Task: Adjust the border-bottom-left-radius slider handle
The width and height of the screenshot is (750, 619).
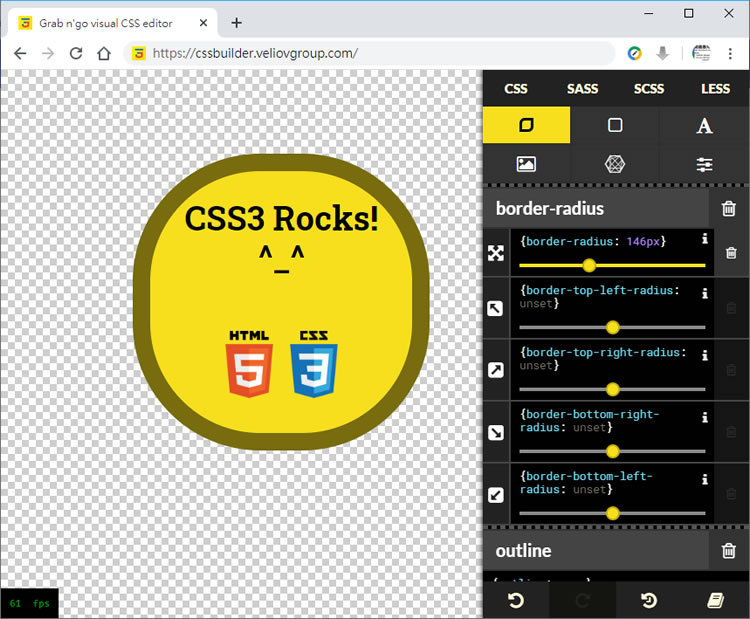Action: (613, 513)
